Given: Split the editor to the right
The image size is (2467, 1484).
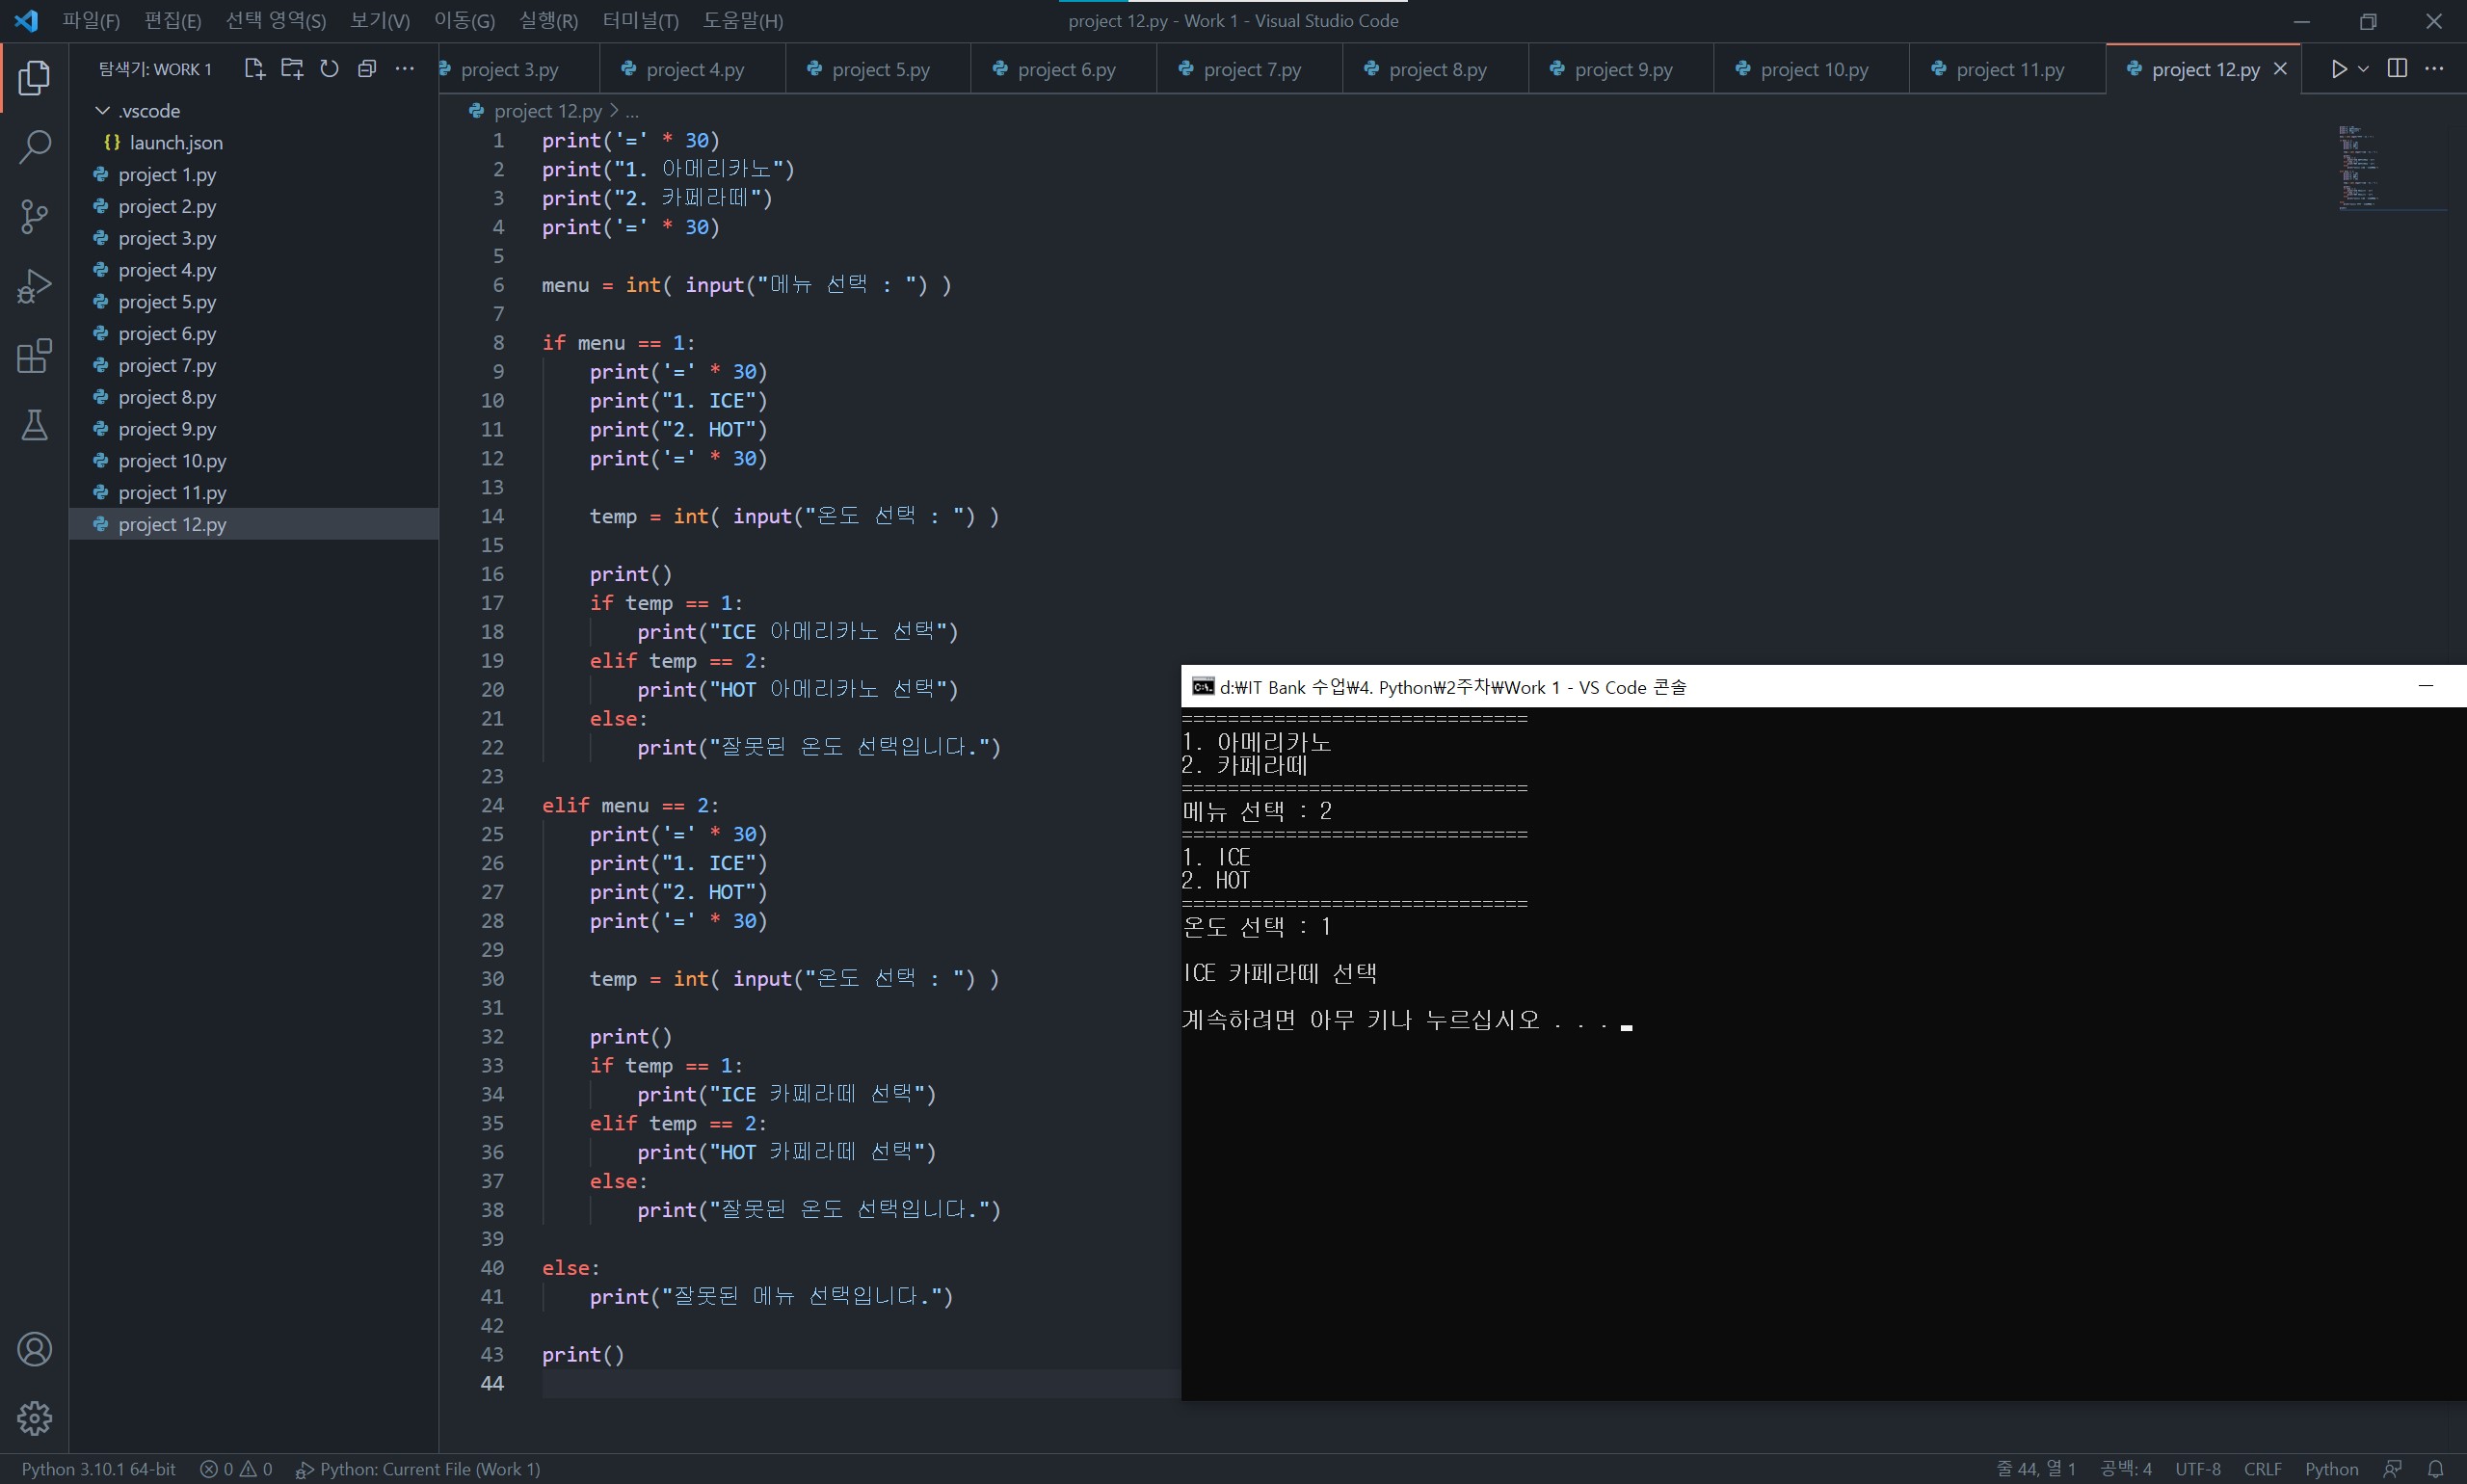Looking at the screenshot, I should pyautogui.click(x=2397, y=69).
